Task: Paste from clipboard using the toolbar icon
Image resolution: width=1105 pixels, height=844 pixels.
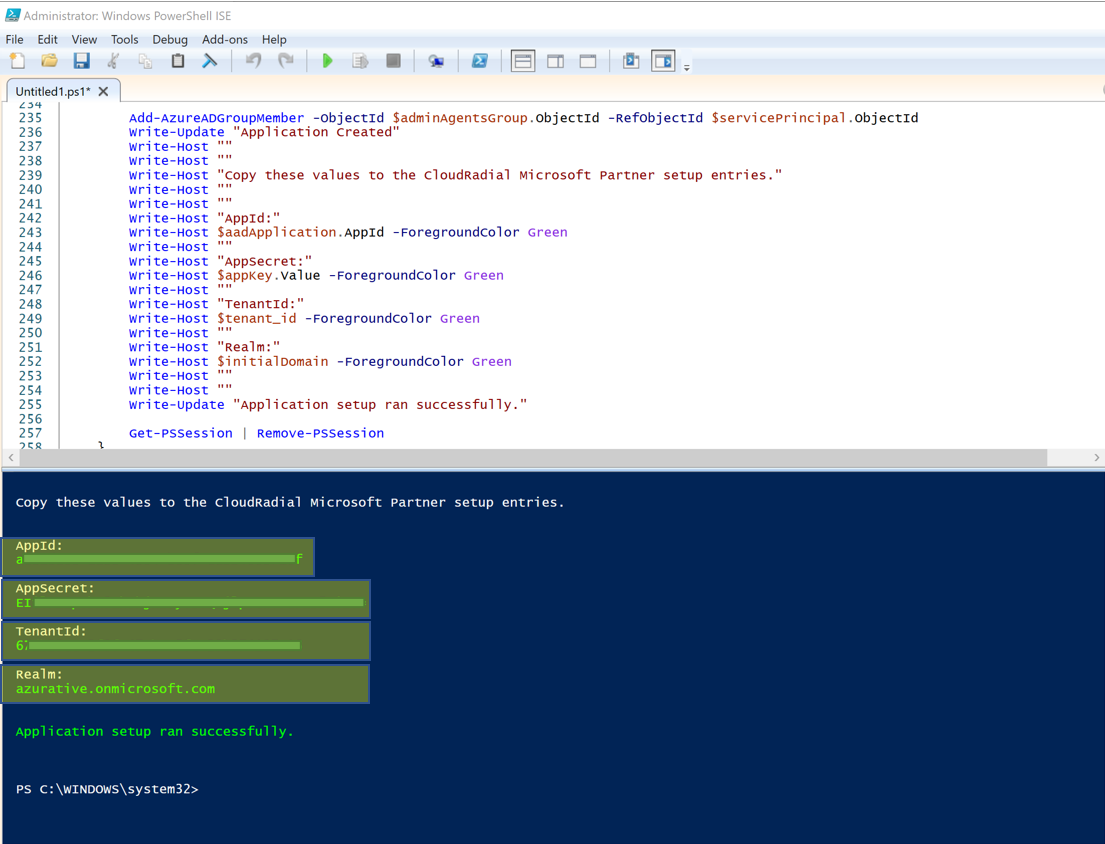Action: (x=178, y=61)
